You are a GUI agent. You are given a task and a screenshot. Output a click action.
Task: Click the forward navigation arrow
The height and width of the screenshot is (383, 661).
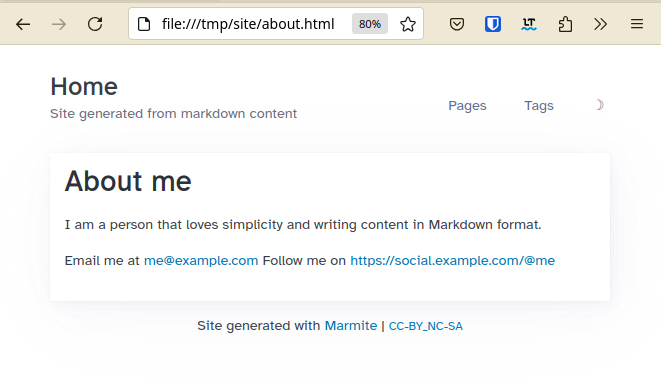point(59,24)
